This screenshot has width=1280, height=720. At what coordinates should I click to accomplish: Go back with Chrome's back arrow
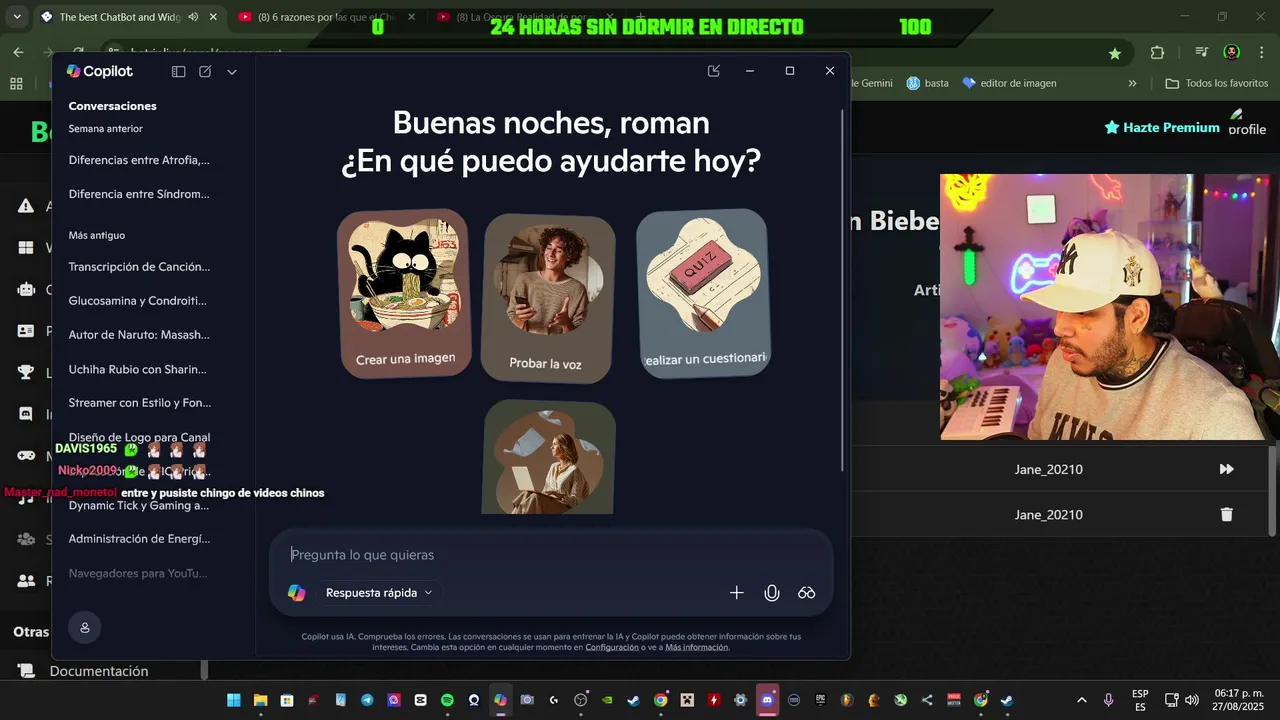coord(18,53)
